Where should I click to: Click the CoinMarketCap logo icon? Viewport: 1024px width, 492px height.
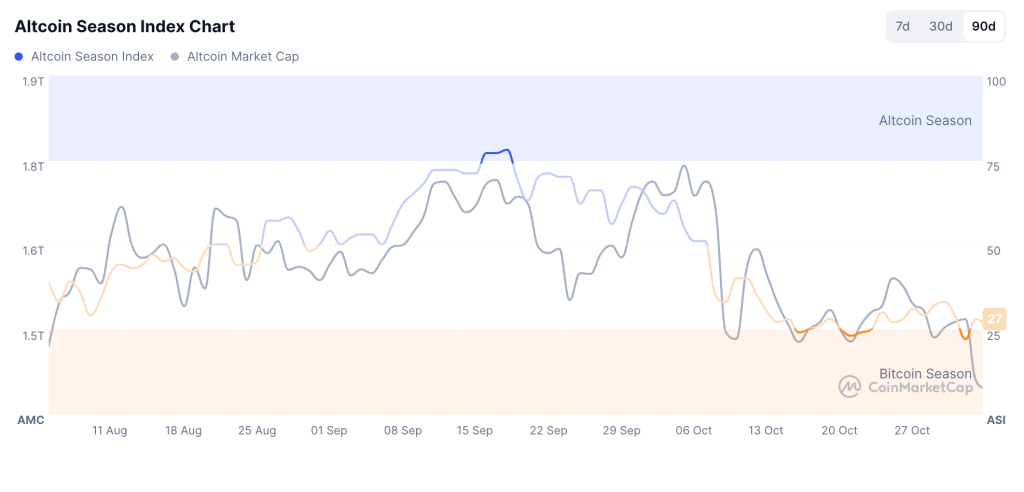point(849,386)
